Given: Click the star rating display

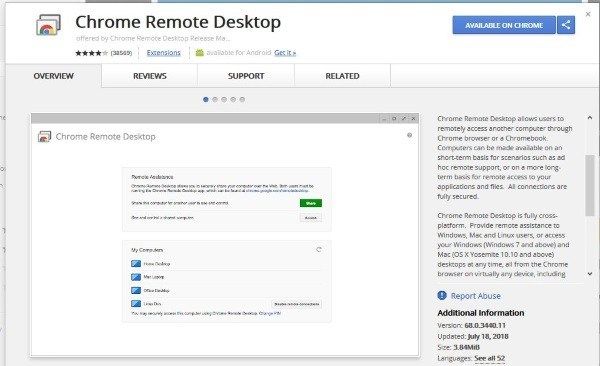Looking at the screenshot, I should tap(92, 53).
